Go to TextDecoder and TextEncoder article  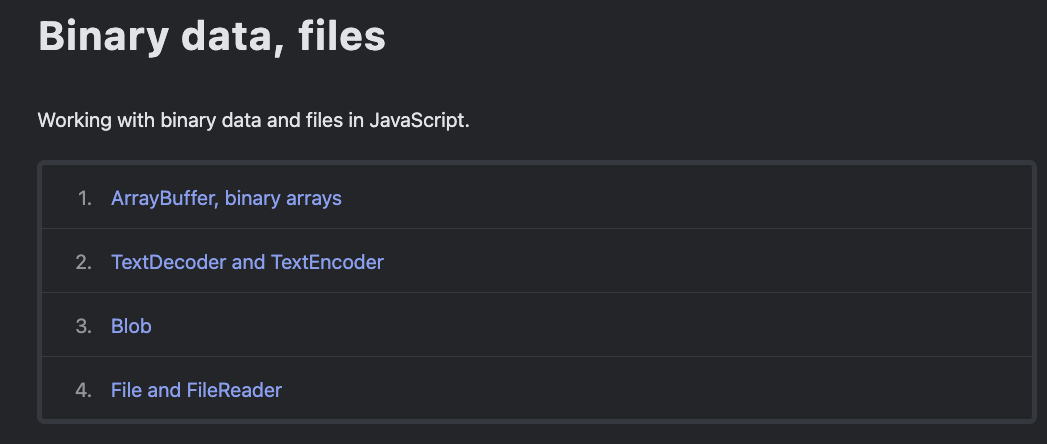pos(247,262)
